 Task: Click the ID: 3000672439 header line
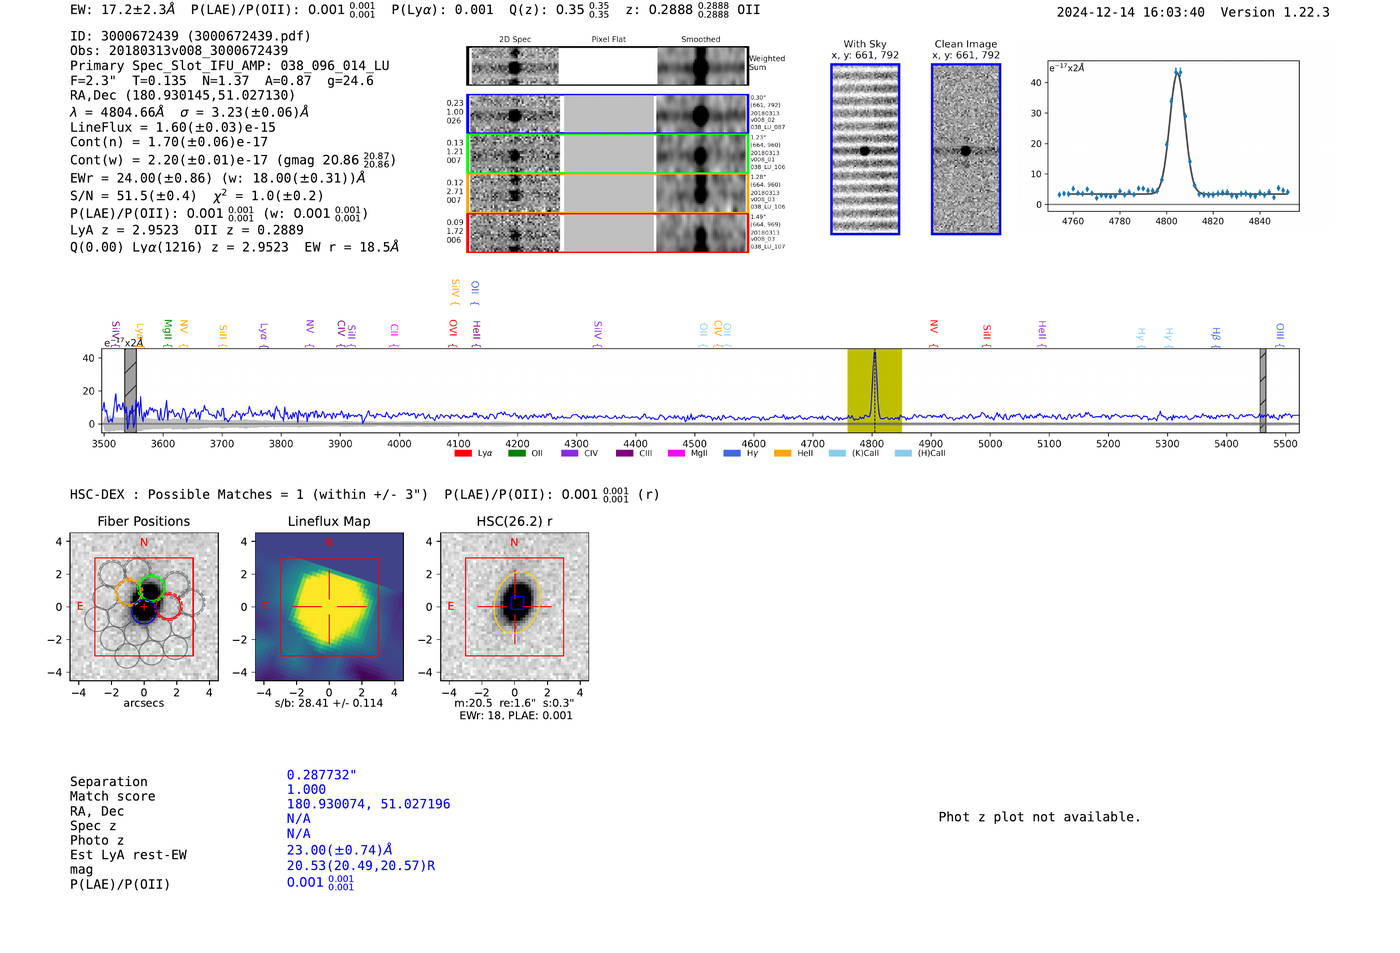(190, 36)
